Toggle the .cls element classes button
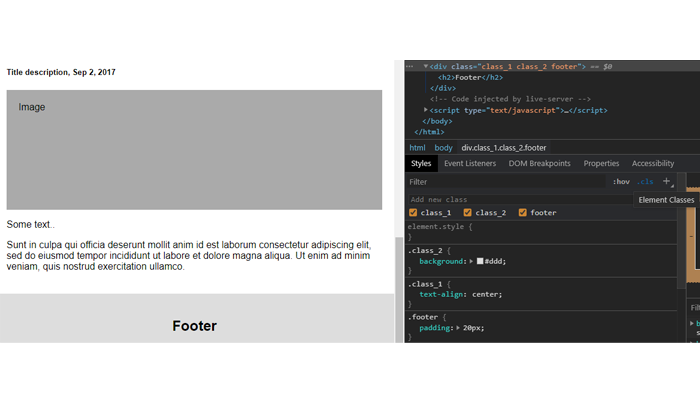700x400 pixels. pos(645,182)
